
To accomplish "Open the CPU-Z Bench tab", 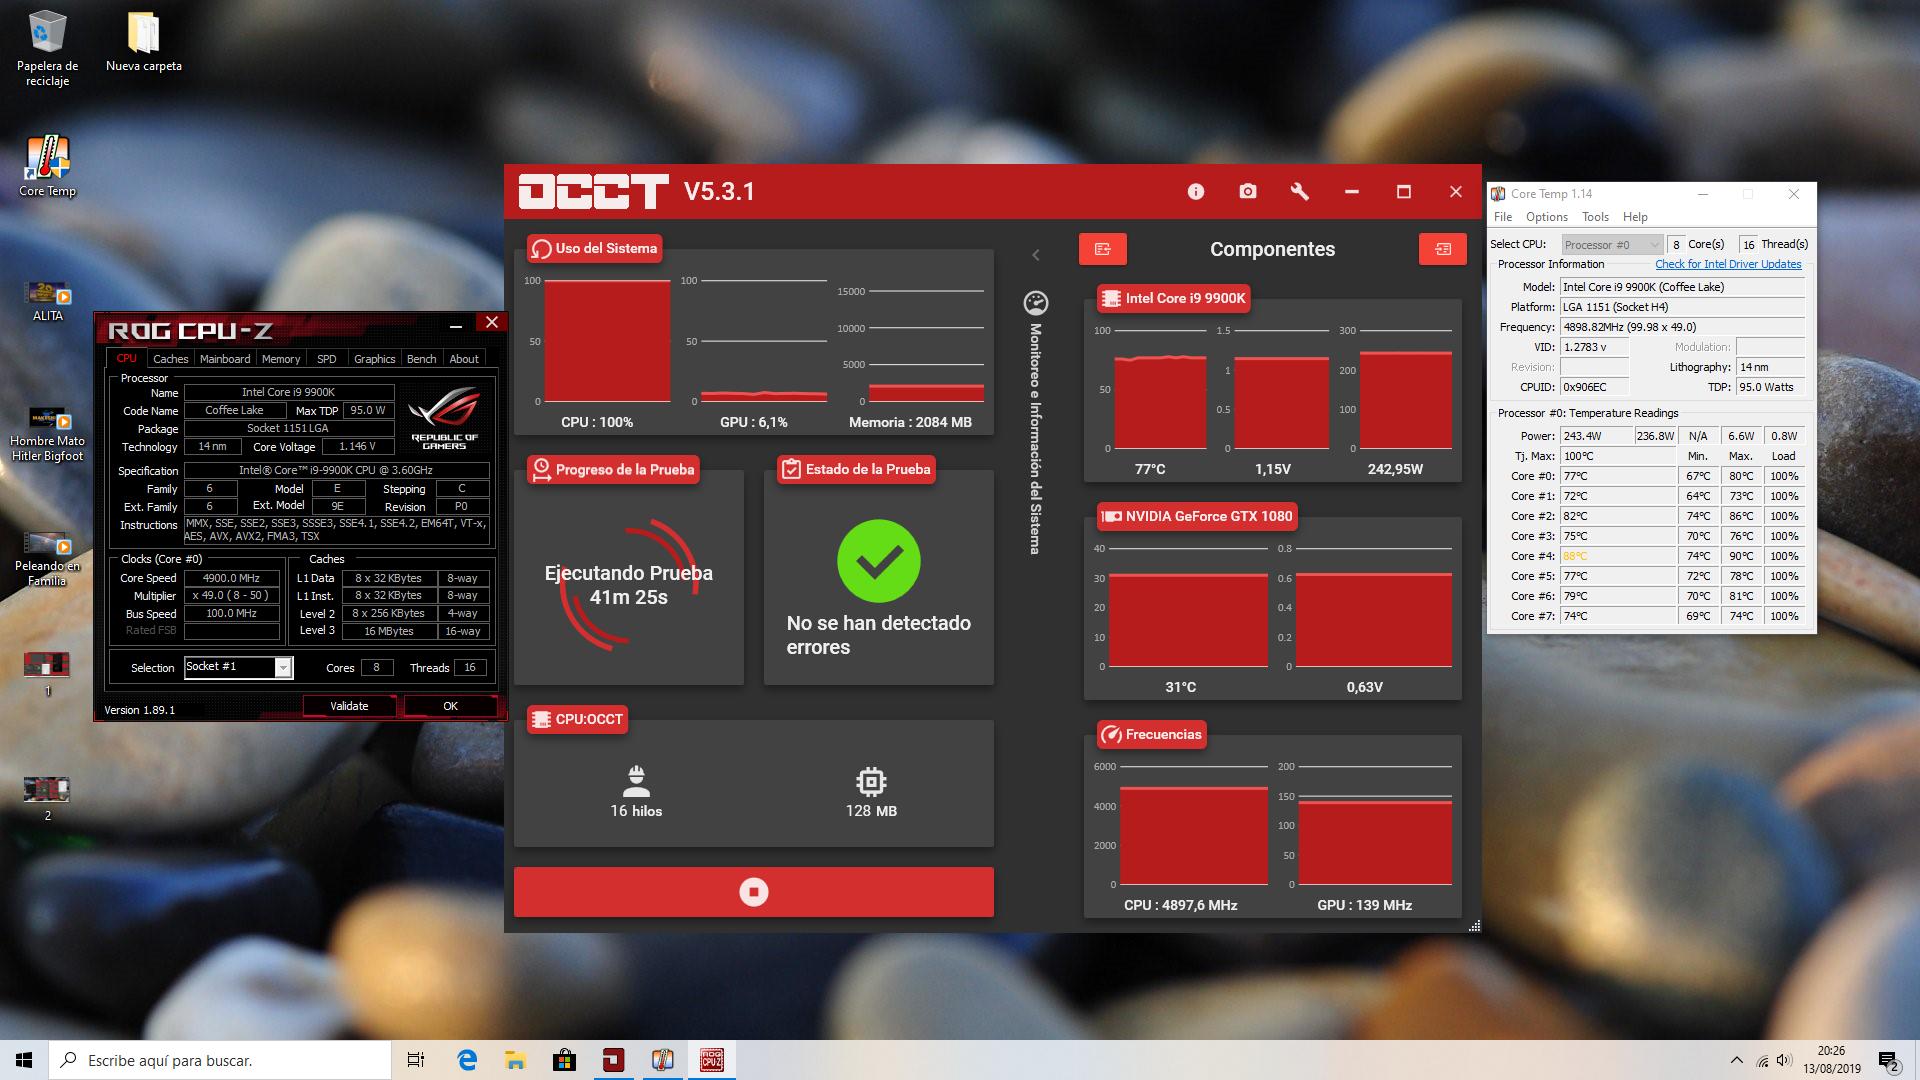I will 421,359.
